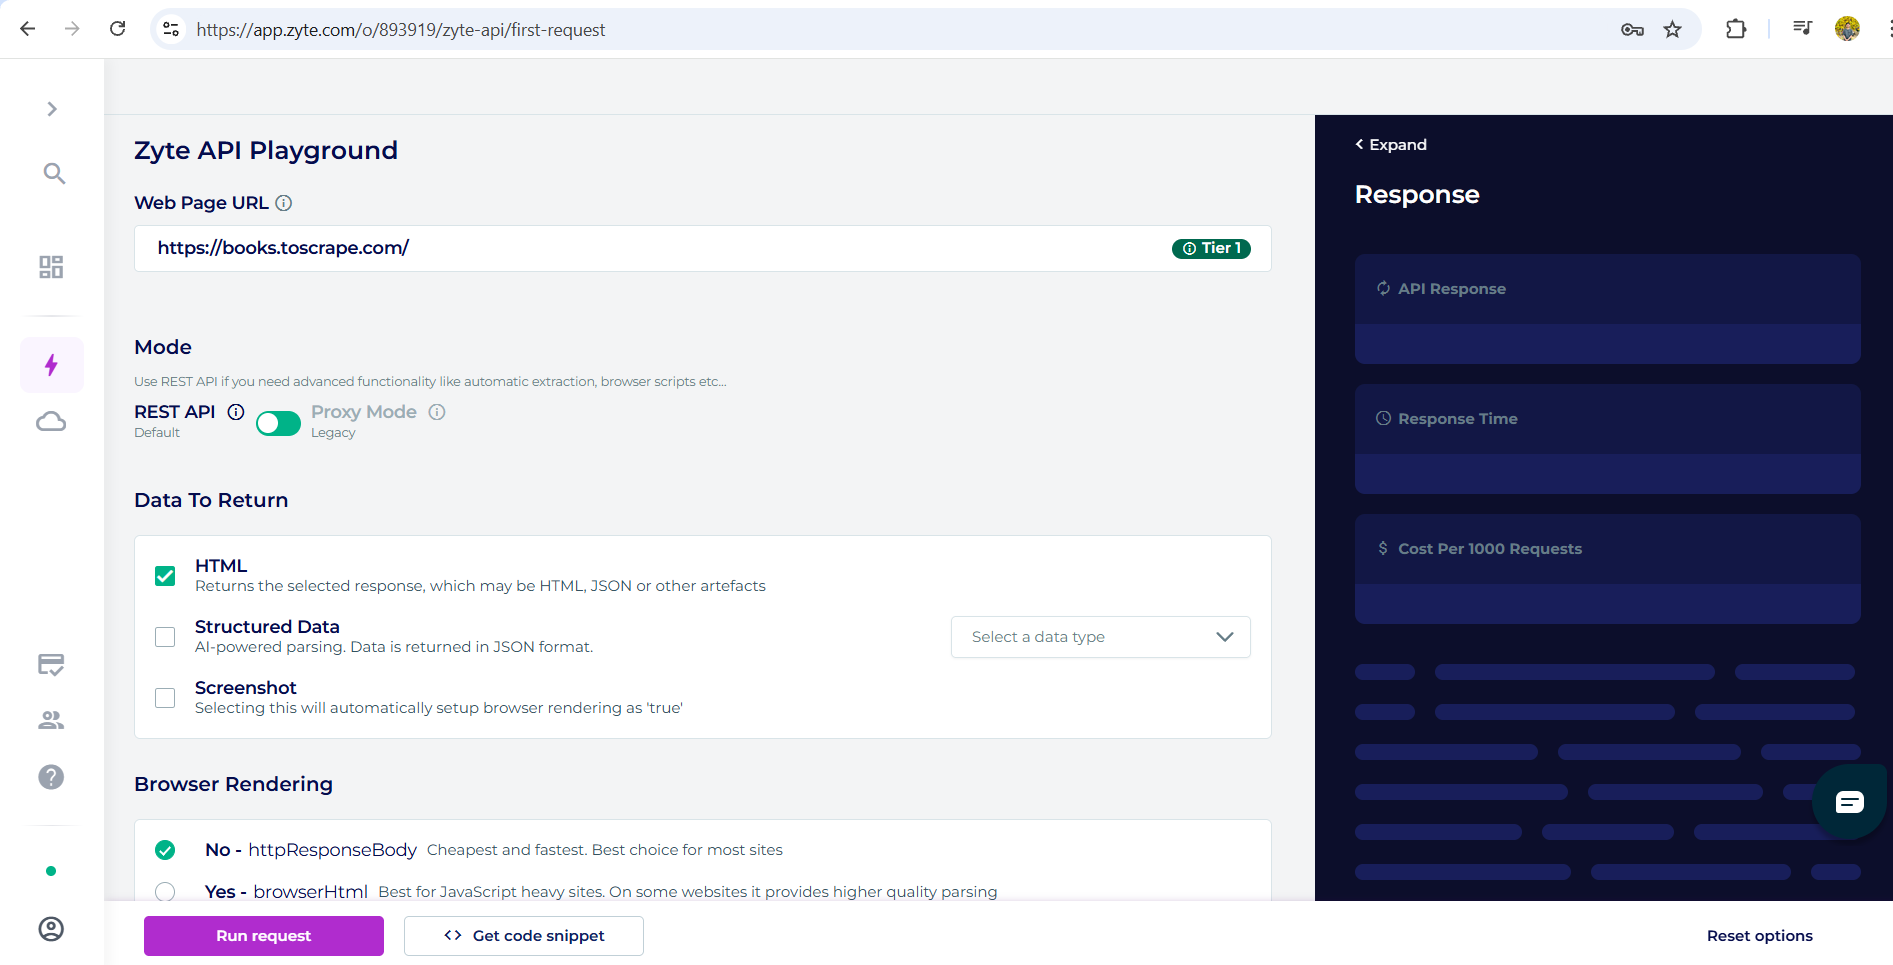The image size is (1893, 965).
Task: Open the team members icon
Action: tap(51, 720)
